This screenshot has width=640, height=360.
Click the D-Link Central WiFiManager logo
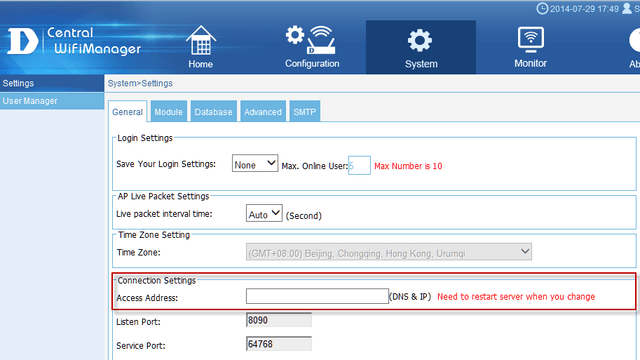(74, 41)
